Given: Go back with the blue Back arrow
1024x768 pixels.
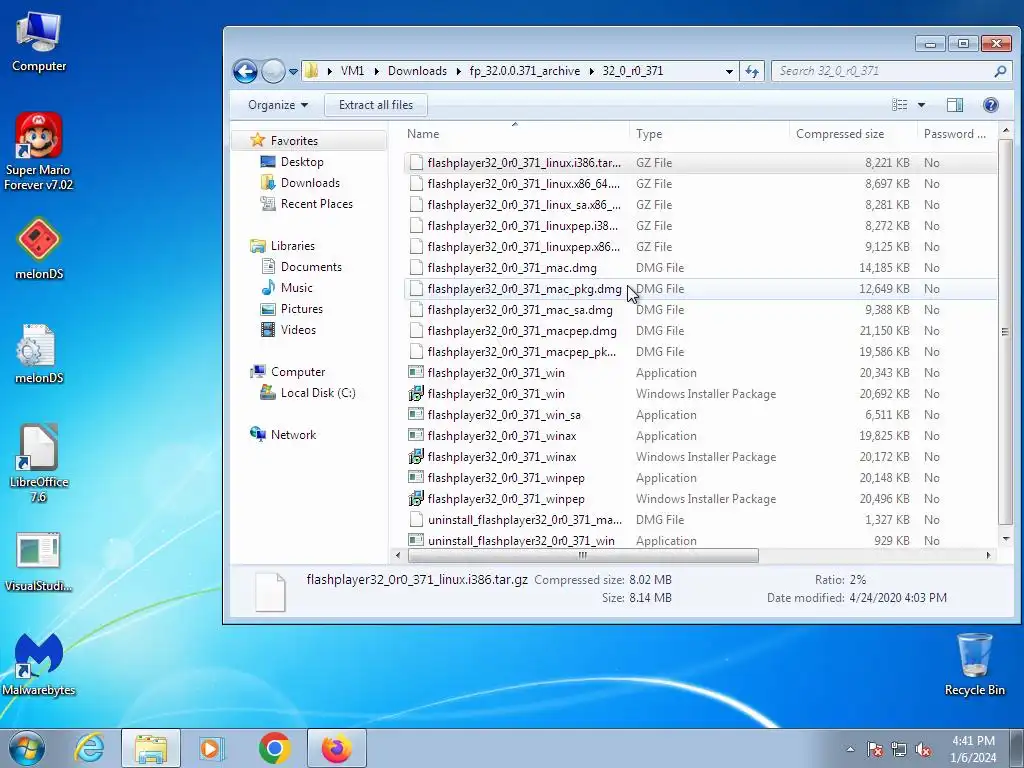Looking at the screenshot, I should tap(246, 71).
